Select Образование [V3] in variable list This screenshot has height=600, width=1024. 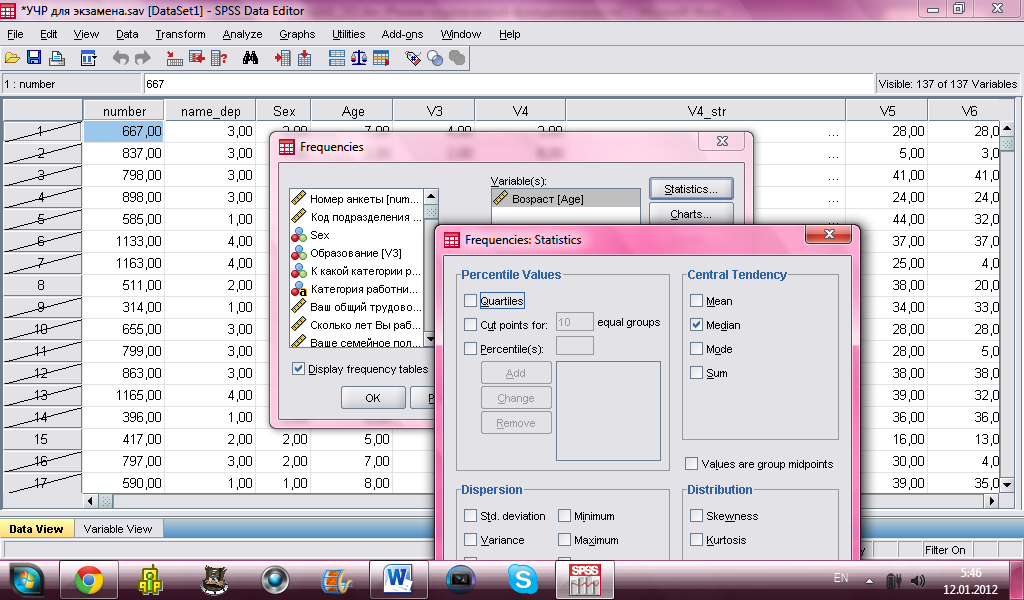click(x=356, y=253)
